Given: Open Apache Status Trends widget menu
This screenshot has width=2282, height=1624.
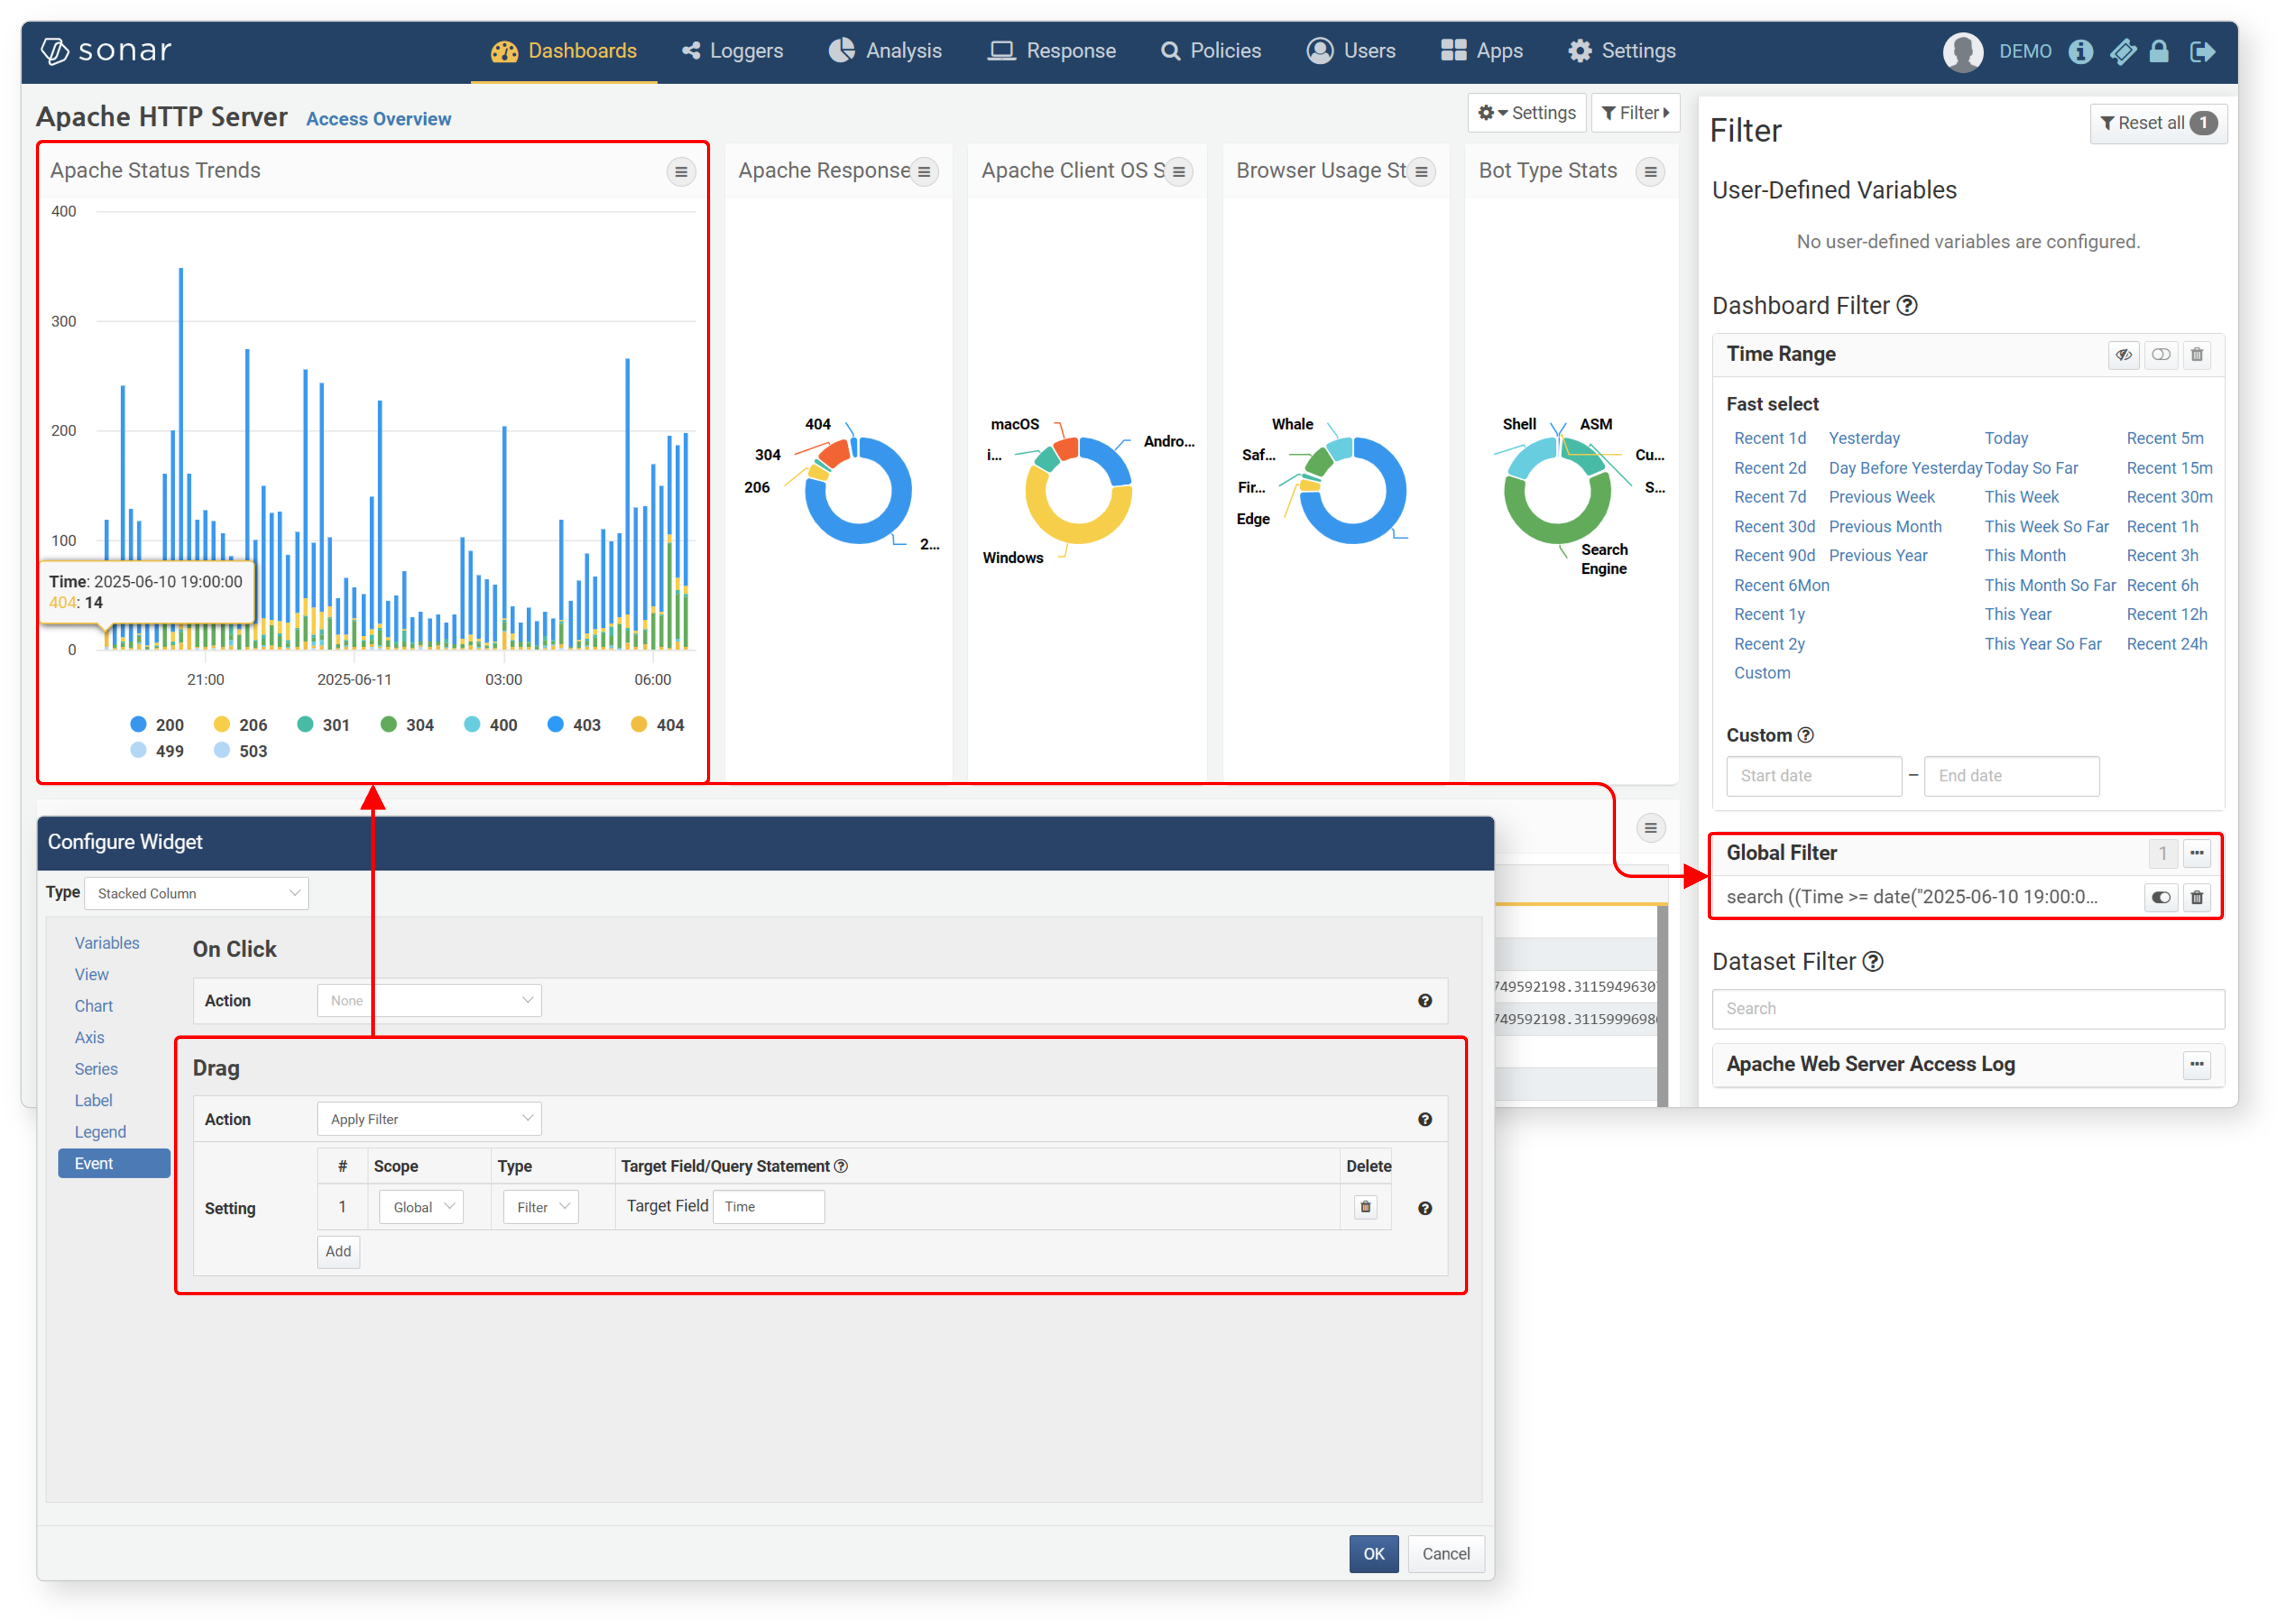Looking at the screenshot, I should [x=681, y=172].
